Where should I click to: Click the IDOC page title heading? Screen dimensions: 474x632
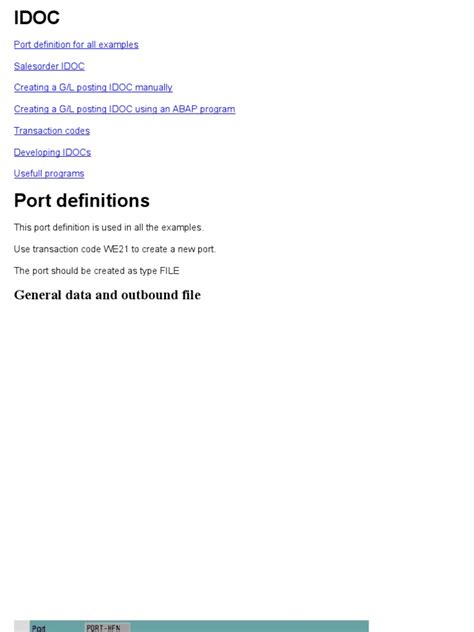[x=37, y=18]
